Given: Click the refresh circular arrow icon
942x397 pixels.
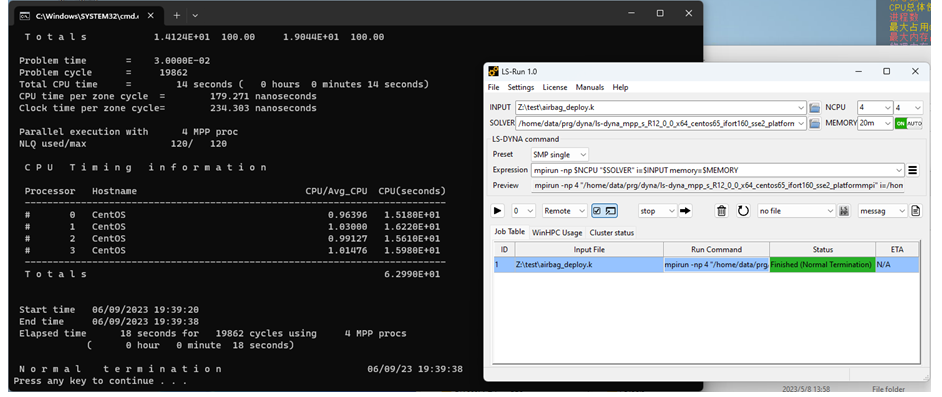Looking at the screenshot, I should pos(743,211).
